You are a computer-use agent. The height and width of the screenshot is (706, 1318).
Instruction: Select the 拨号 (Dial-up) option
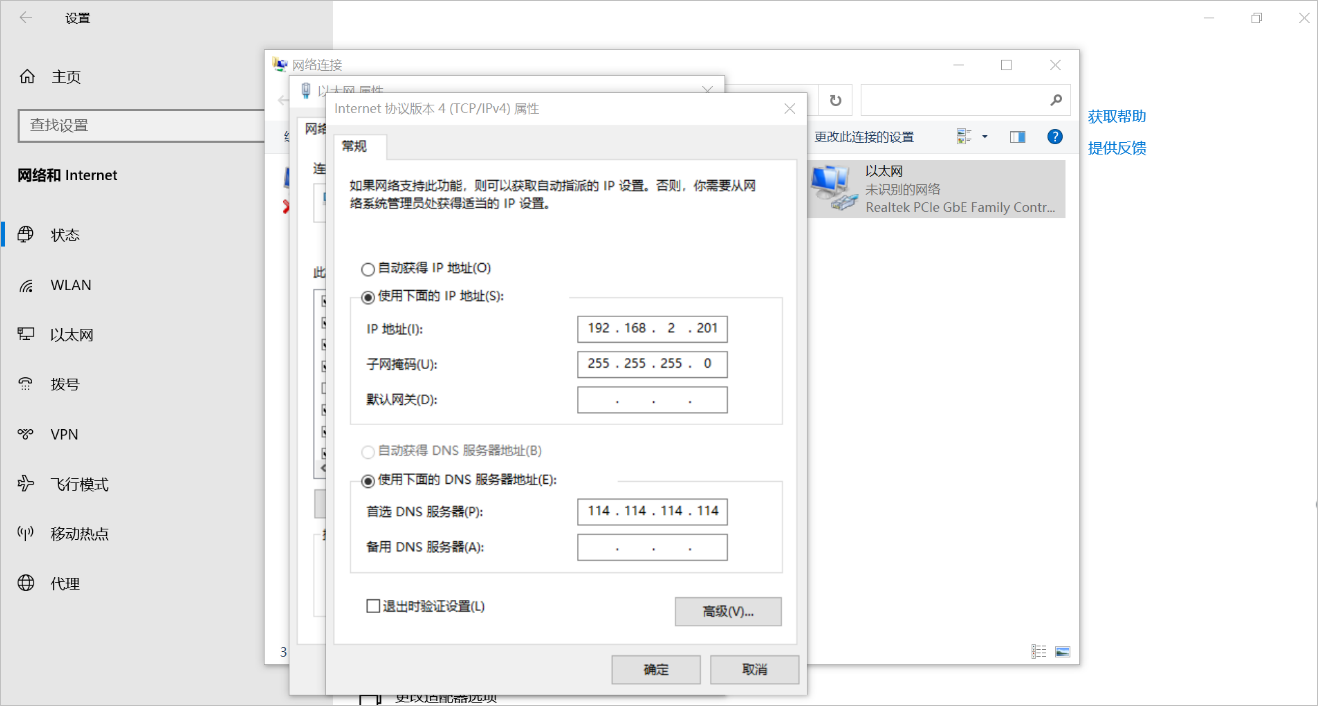tap(64, 383)
